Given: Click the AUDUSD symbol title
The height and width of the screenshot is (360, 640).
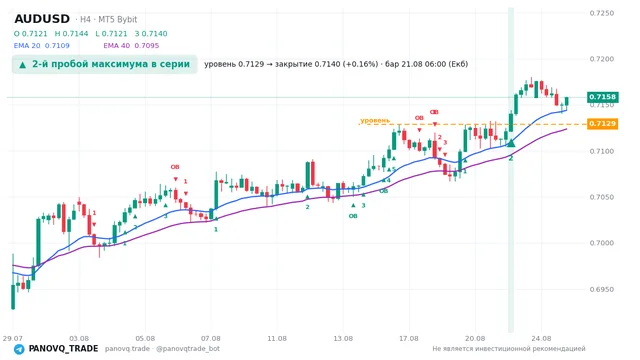Looking at the screenshot, I should tap(42, 19).
